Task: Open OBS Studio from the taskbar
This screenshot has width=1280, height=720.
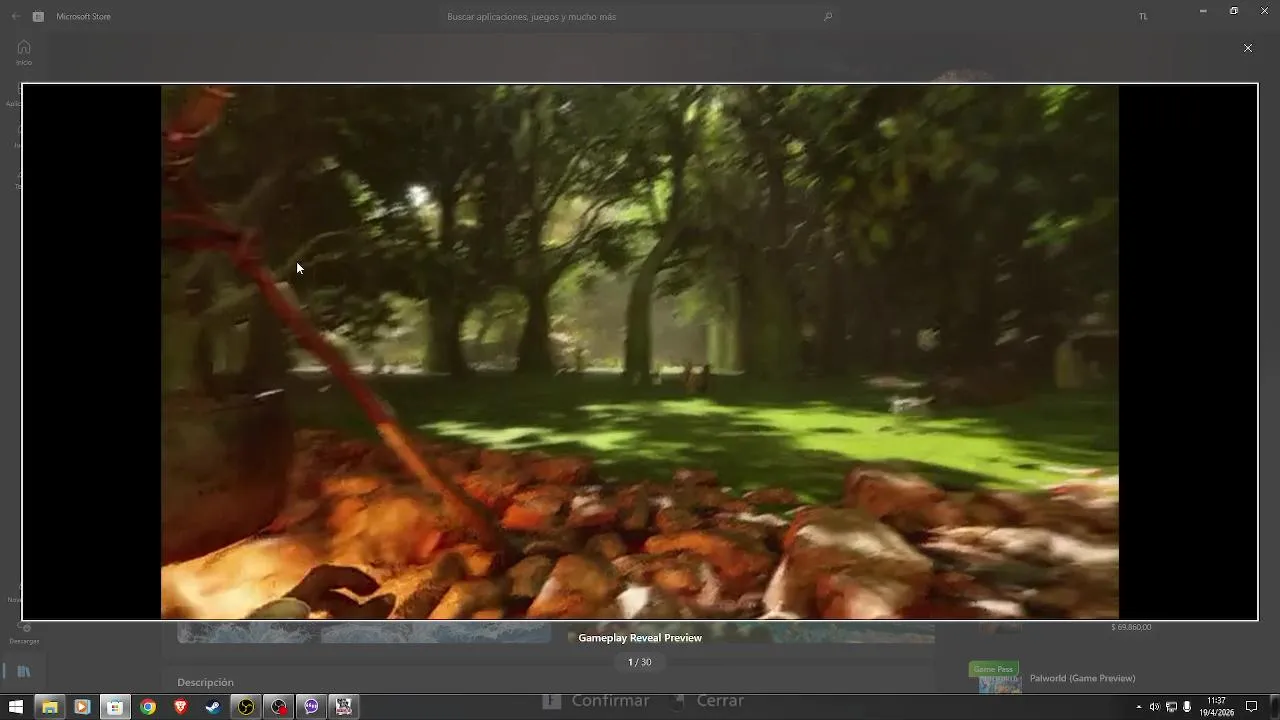Action: tap(246, 707)
